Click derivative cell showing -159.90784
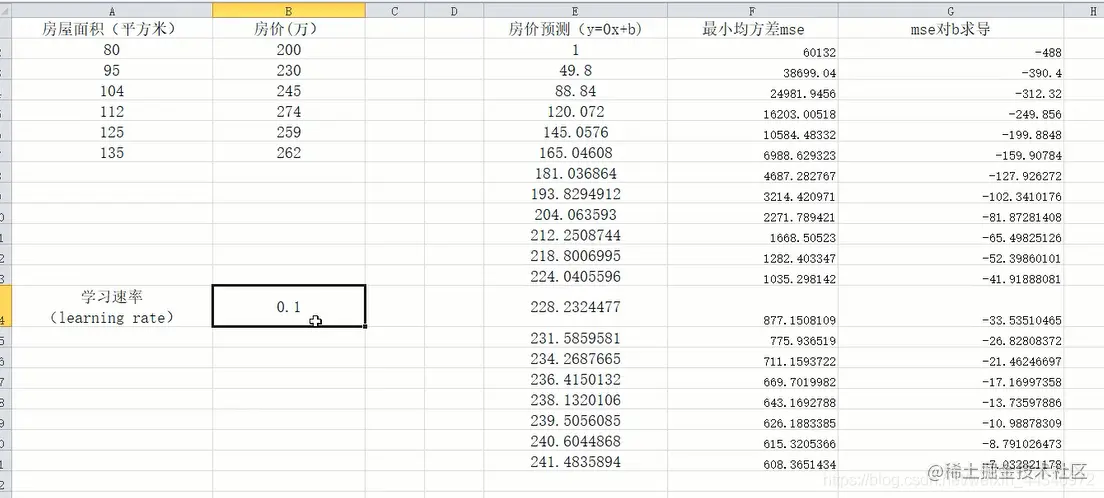The width and height of the screenshot is (1104, 498). (951, 152)
